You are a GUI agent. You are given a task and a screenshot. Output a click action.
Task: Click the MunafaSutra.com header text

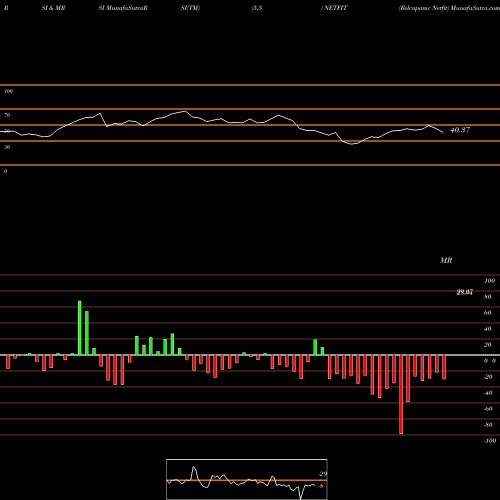pos(475,8)
